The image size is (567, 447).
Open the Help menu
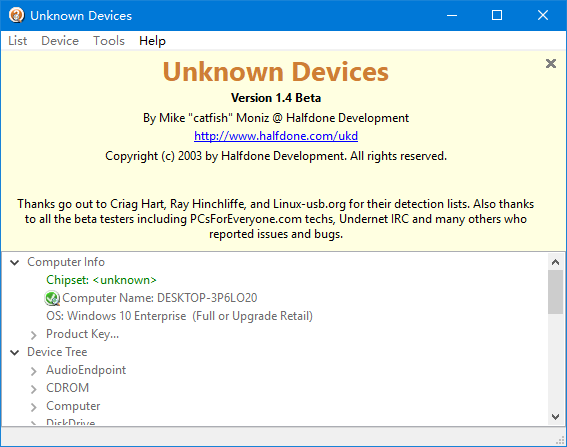[x=152, y=41]
